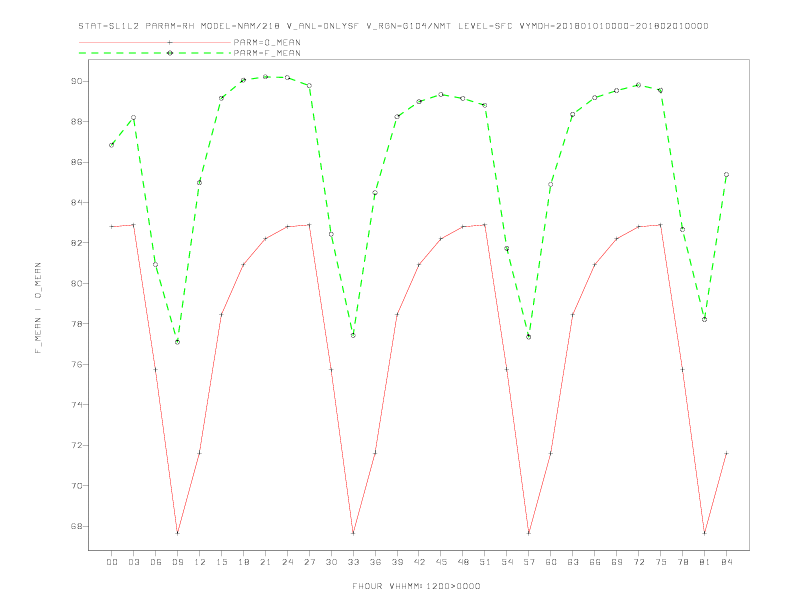Click the x-axis title FHOUR VHHMM:1200>0000
The height and width of the screenshot is (612, 792).
pos(416,586)
